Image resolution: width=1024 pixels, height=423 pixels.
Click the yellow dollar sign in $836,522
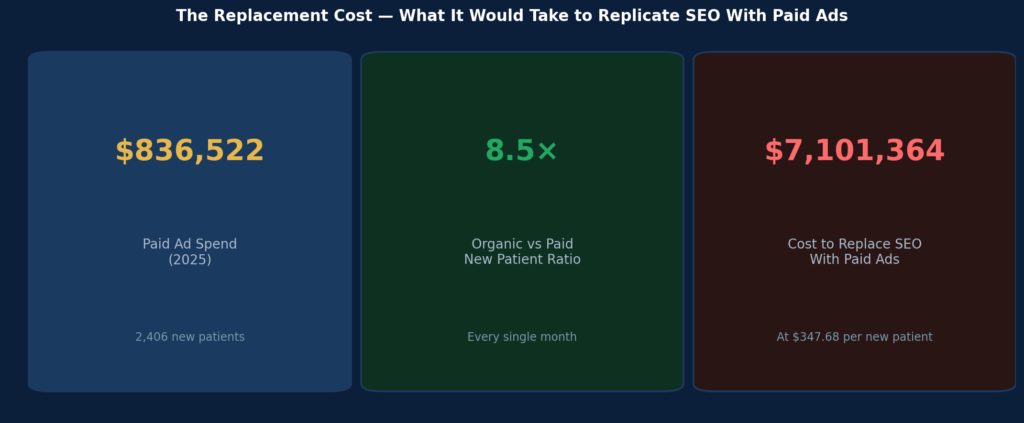tap(124, 151)
